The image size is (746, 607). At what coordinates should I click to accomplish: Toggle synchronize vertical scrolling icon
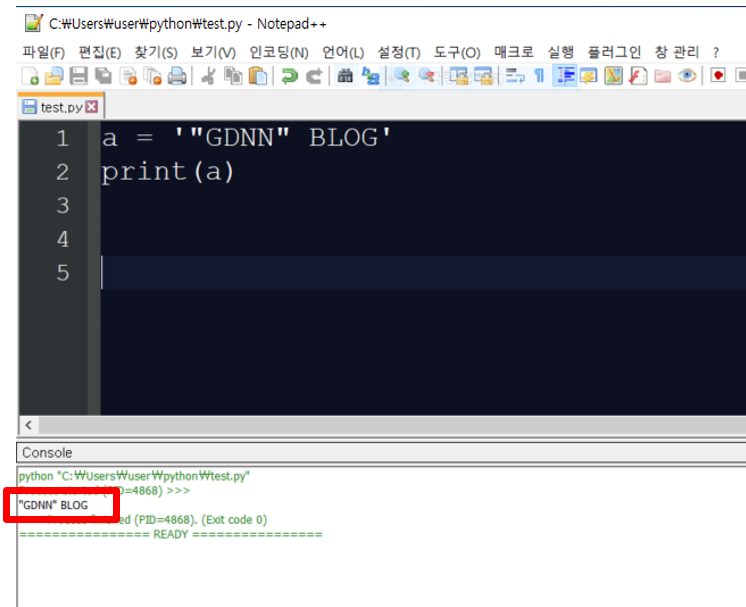tap(459, 76)
